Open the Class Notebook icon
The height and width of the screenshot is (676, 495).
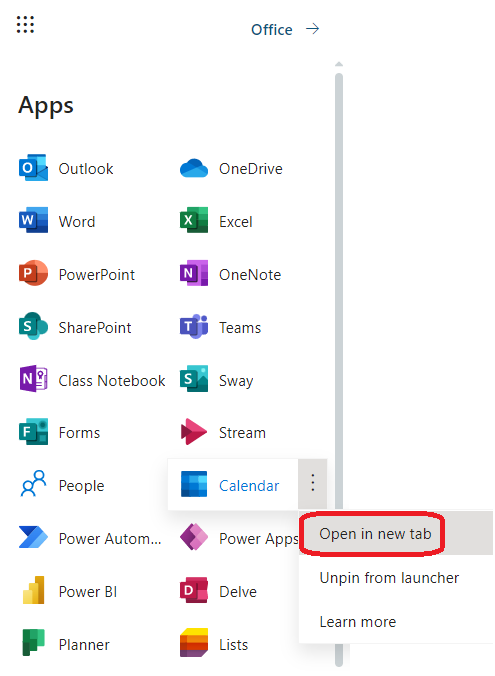33,379
